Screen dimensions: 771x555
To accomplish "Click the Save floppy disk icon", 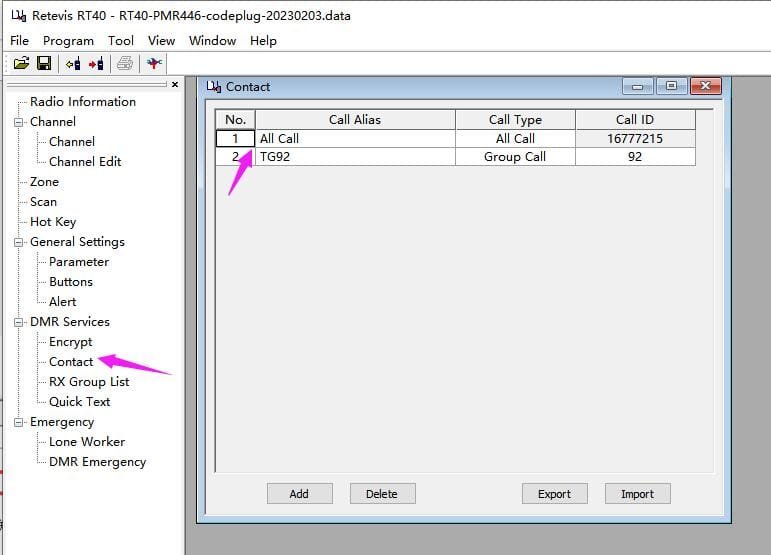I will 44,64.
